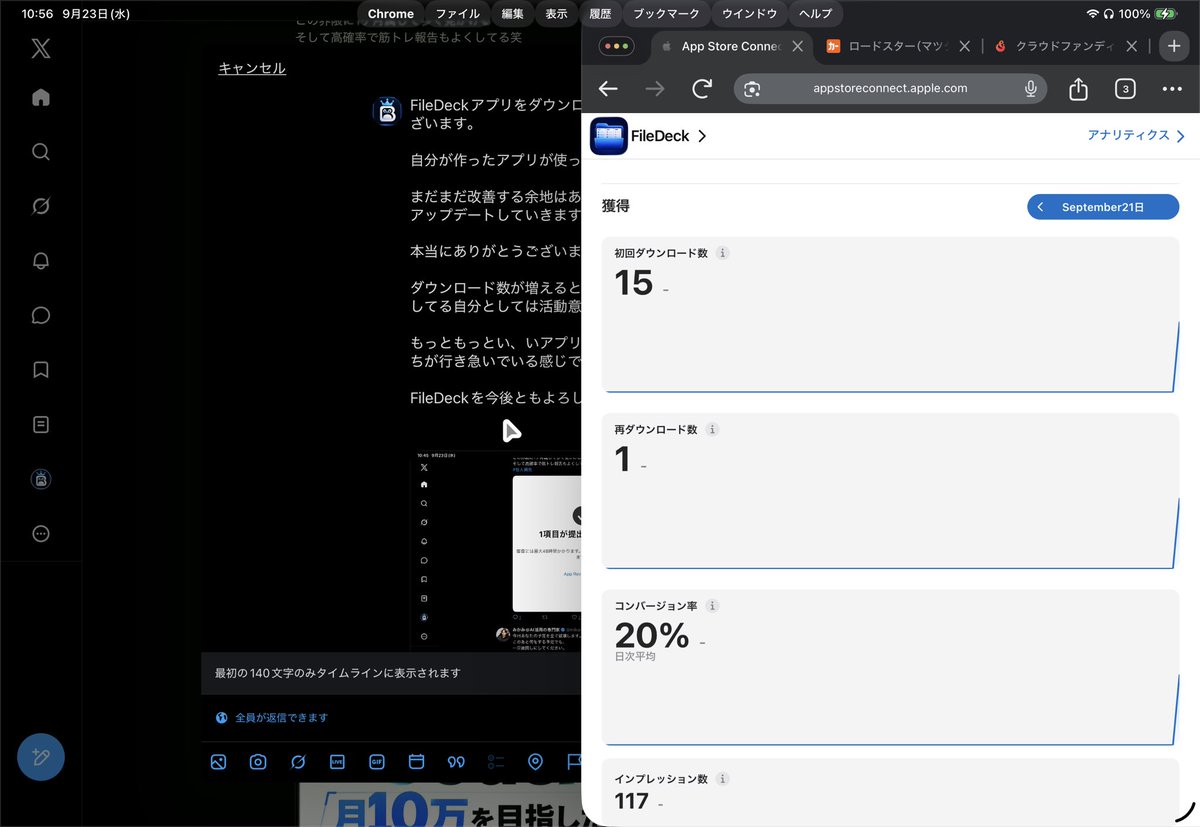1200x827 pixels.
Task: Click the X logo at top left
Action: click(x=41, y=48)
